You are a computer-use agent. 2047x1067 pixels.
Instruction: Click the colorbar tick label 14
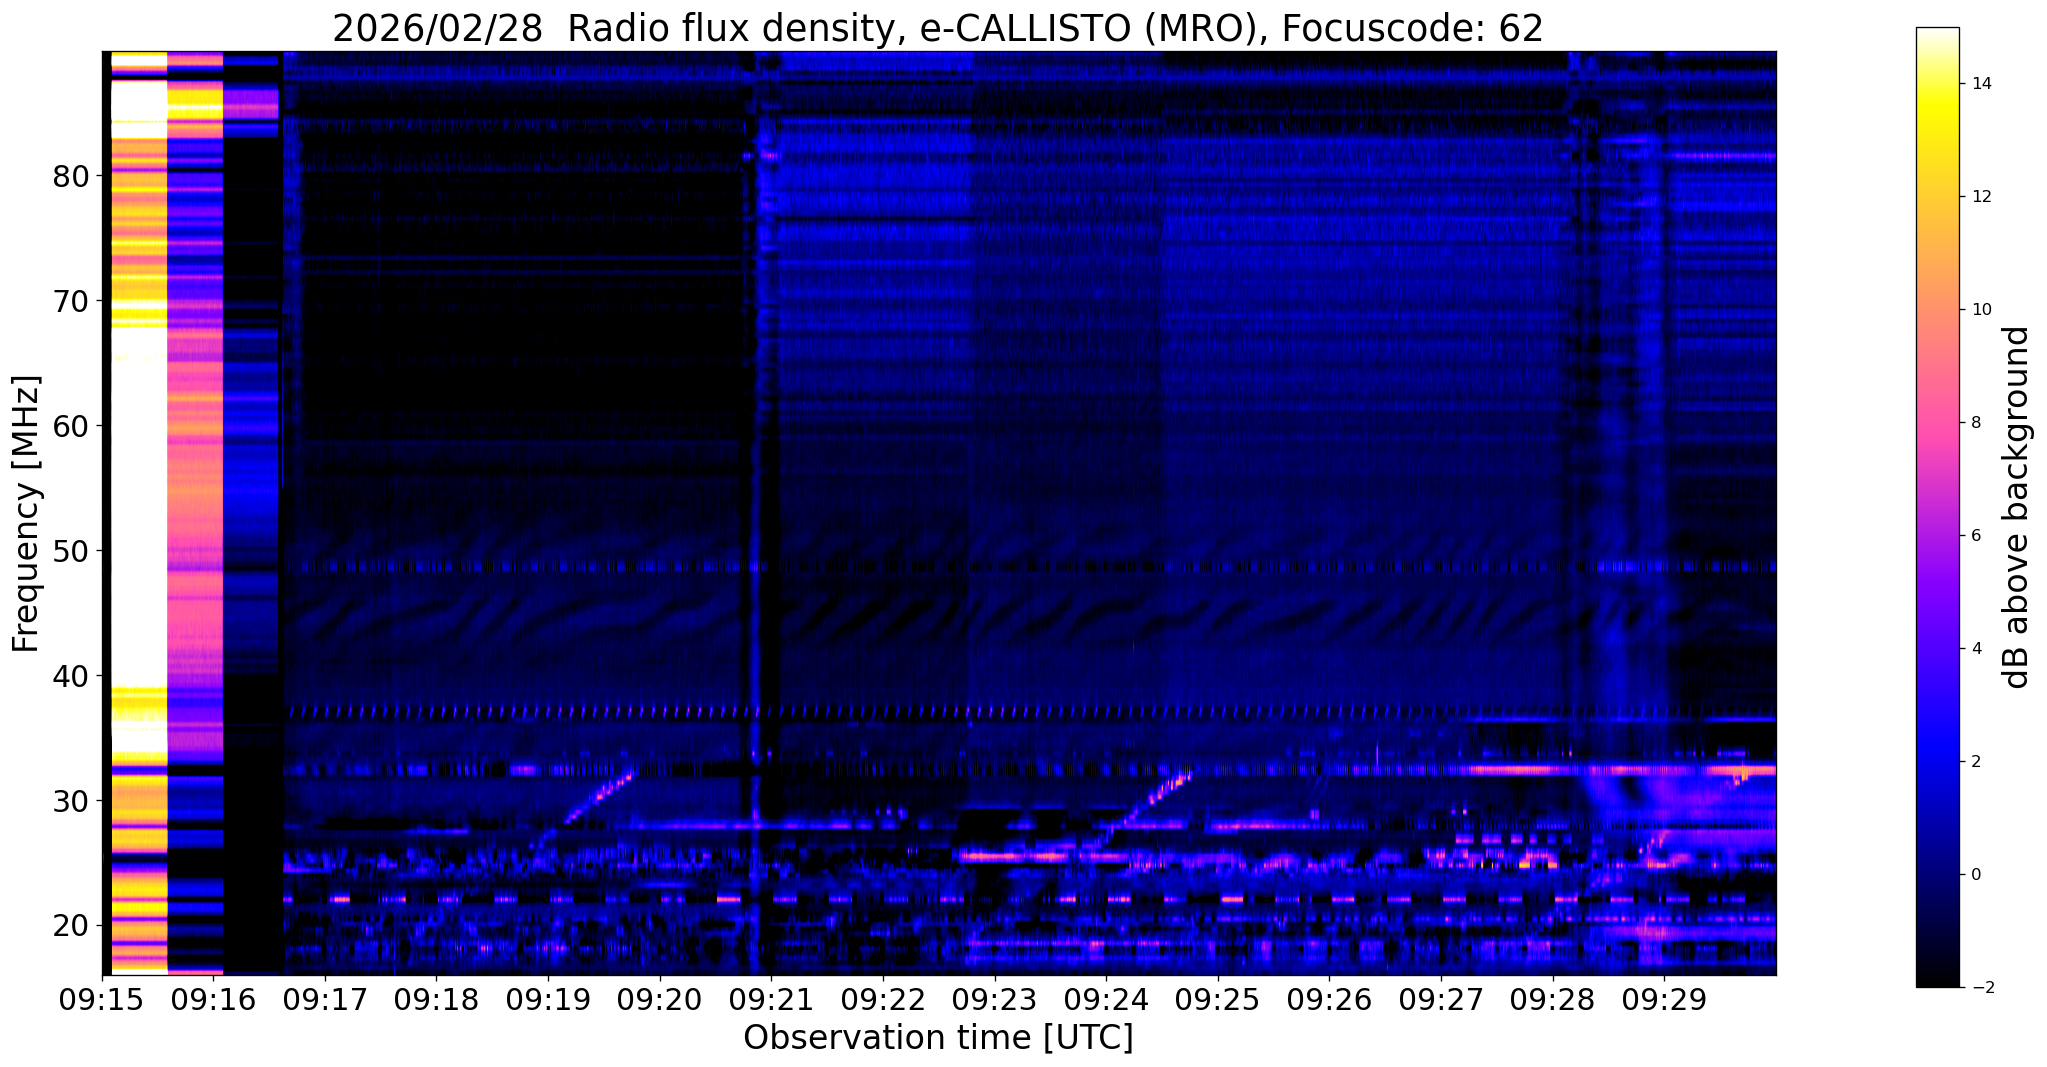click(1979, 84)
